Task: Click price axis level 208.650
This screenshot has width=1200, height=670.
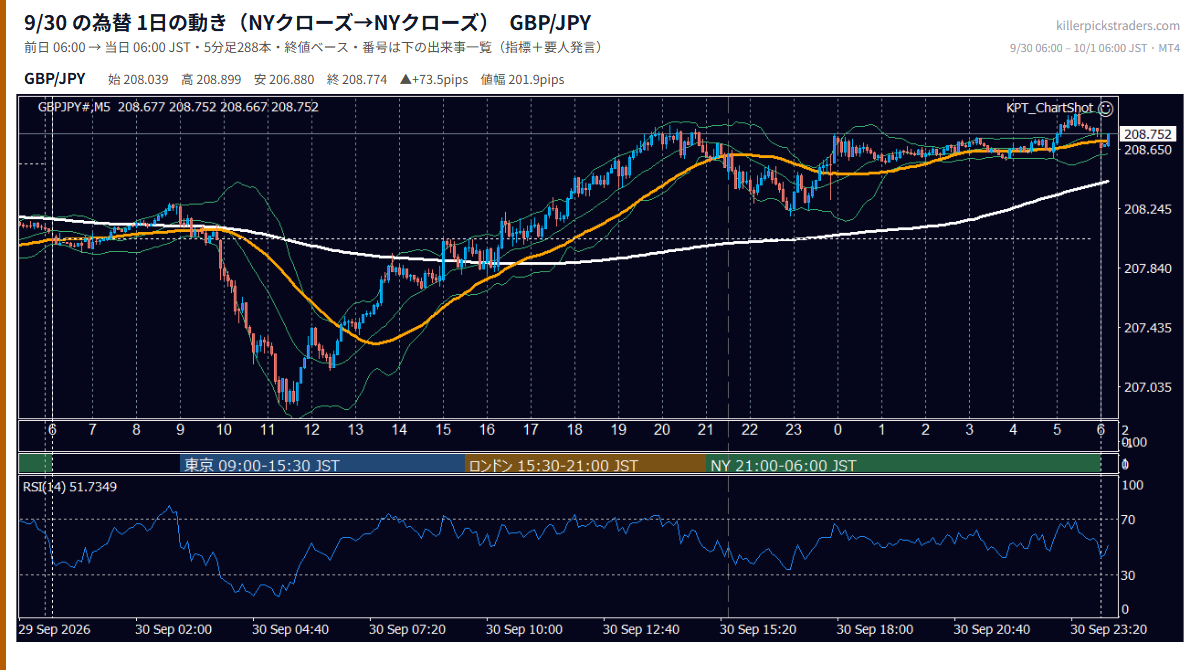Action: tap(1147, 150)
